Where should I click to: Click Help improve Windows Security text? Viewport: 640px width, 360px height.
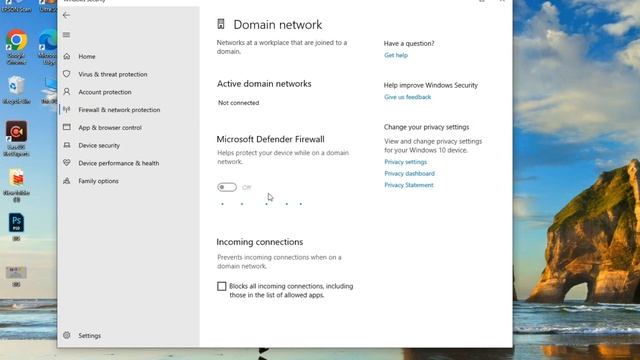click(431, 85)
